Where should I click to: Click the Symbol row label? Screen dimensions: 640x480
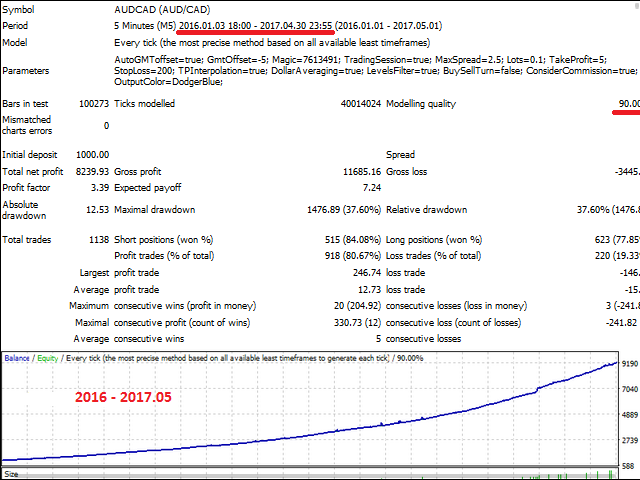18,9
